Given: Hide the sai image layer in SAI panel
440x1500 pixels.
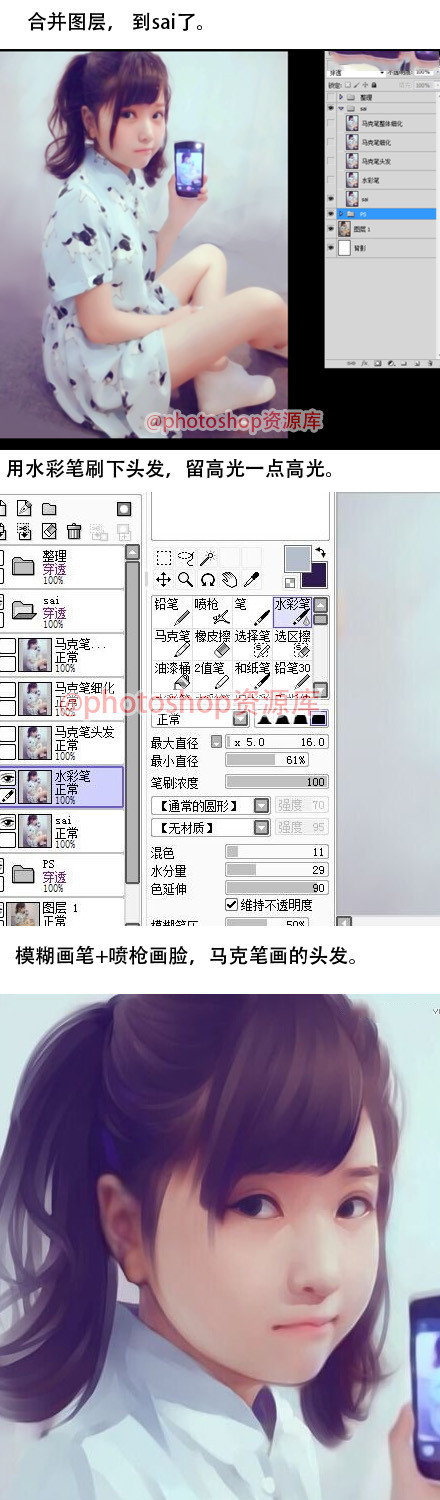Looking at the screenshot, I should pyautogui.click(x=7, y=822).
